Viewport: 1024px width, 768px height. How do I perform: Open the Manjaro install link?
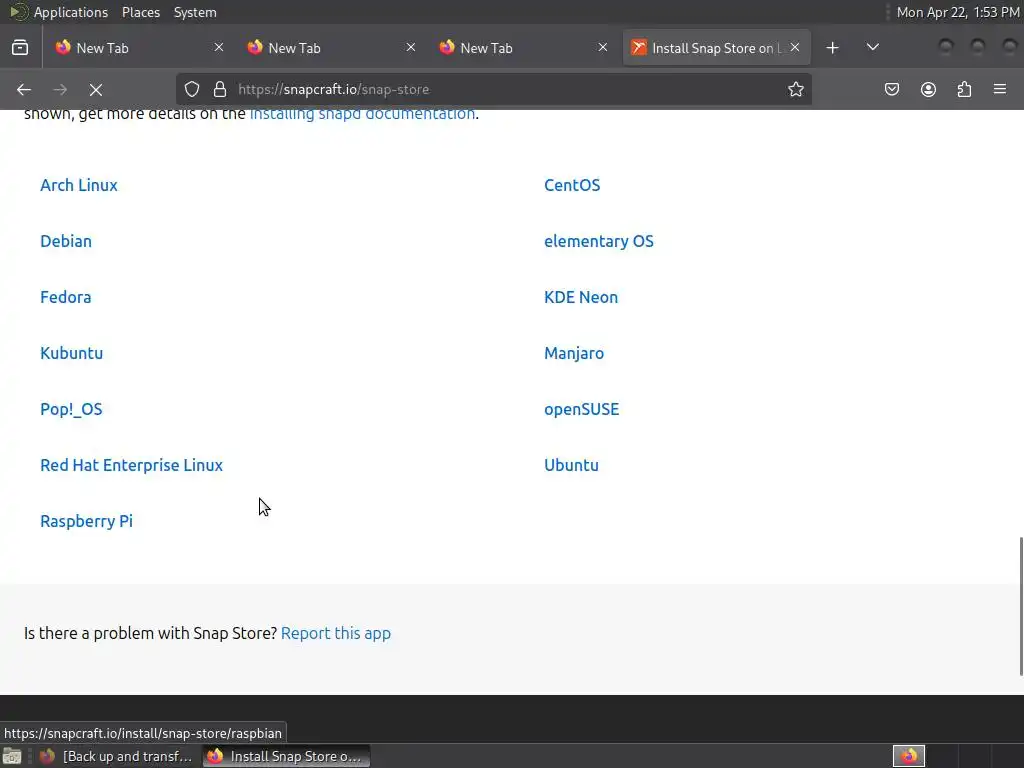point(574,353)
